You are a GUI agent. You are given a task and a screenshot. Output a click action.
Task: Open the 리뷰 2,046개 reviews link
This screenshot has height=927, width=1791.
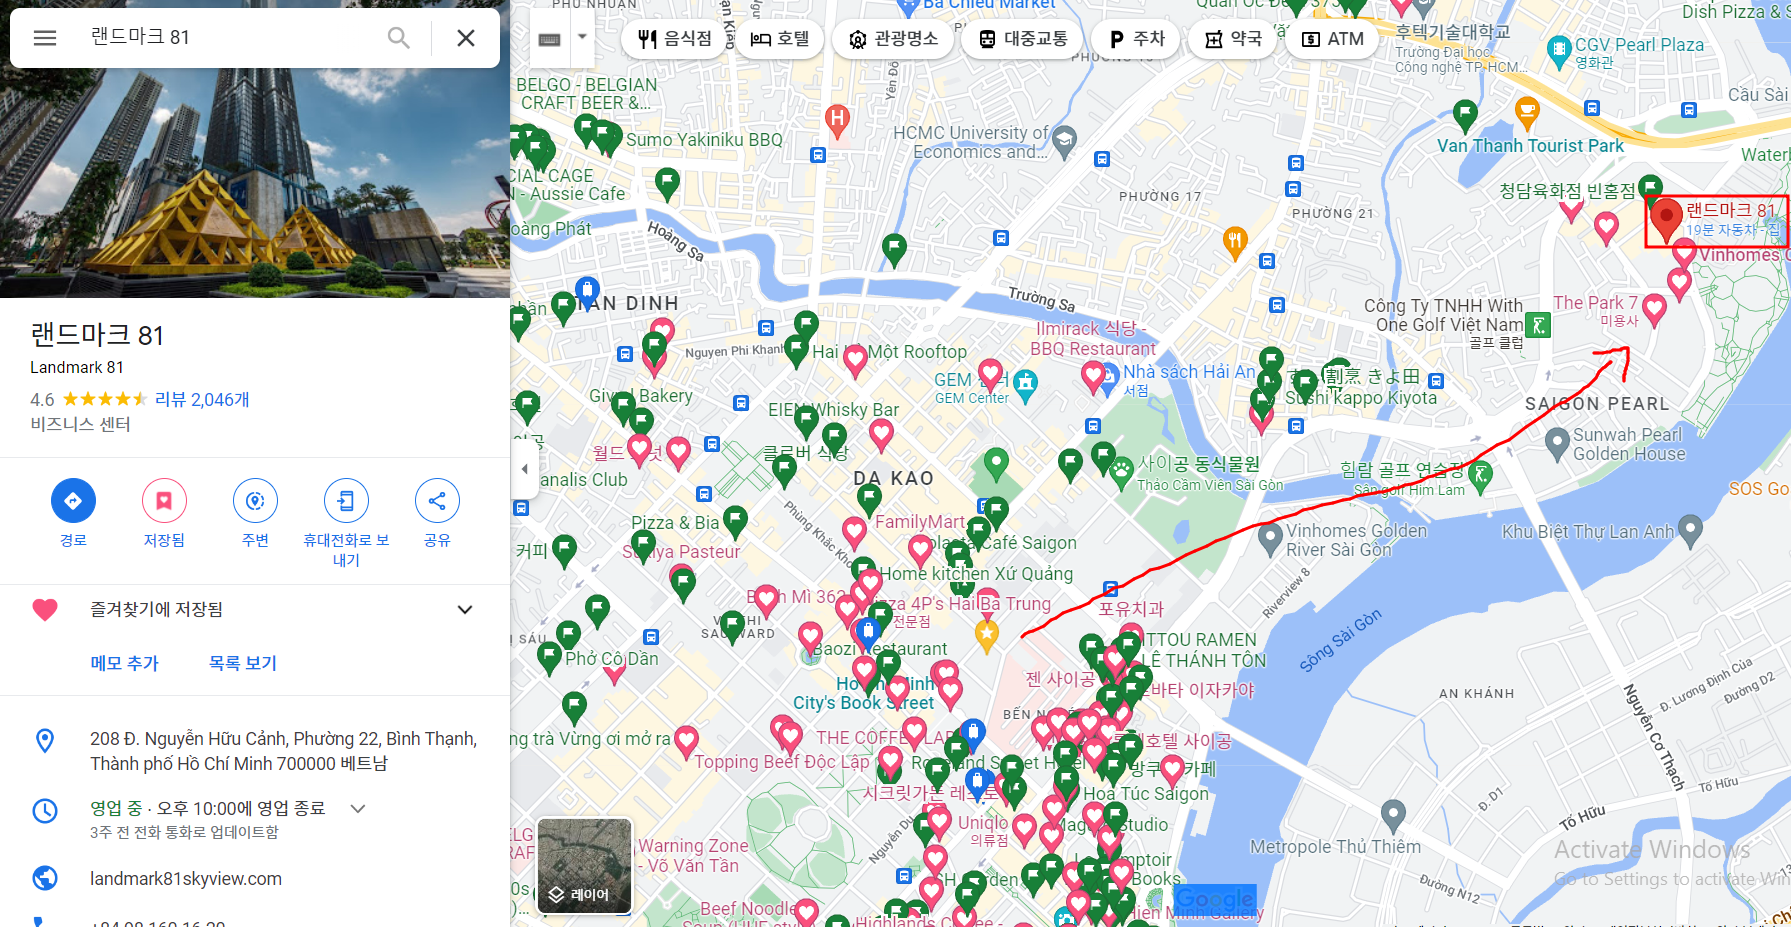tap(202, 399)
